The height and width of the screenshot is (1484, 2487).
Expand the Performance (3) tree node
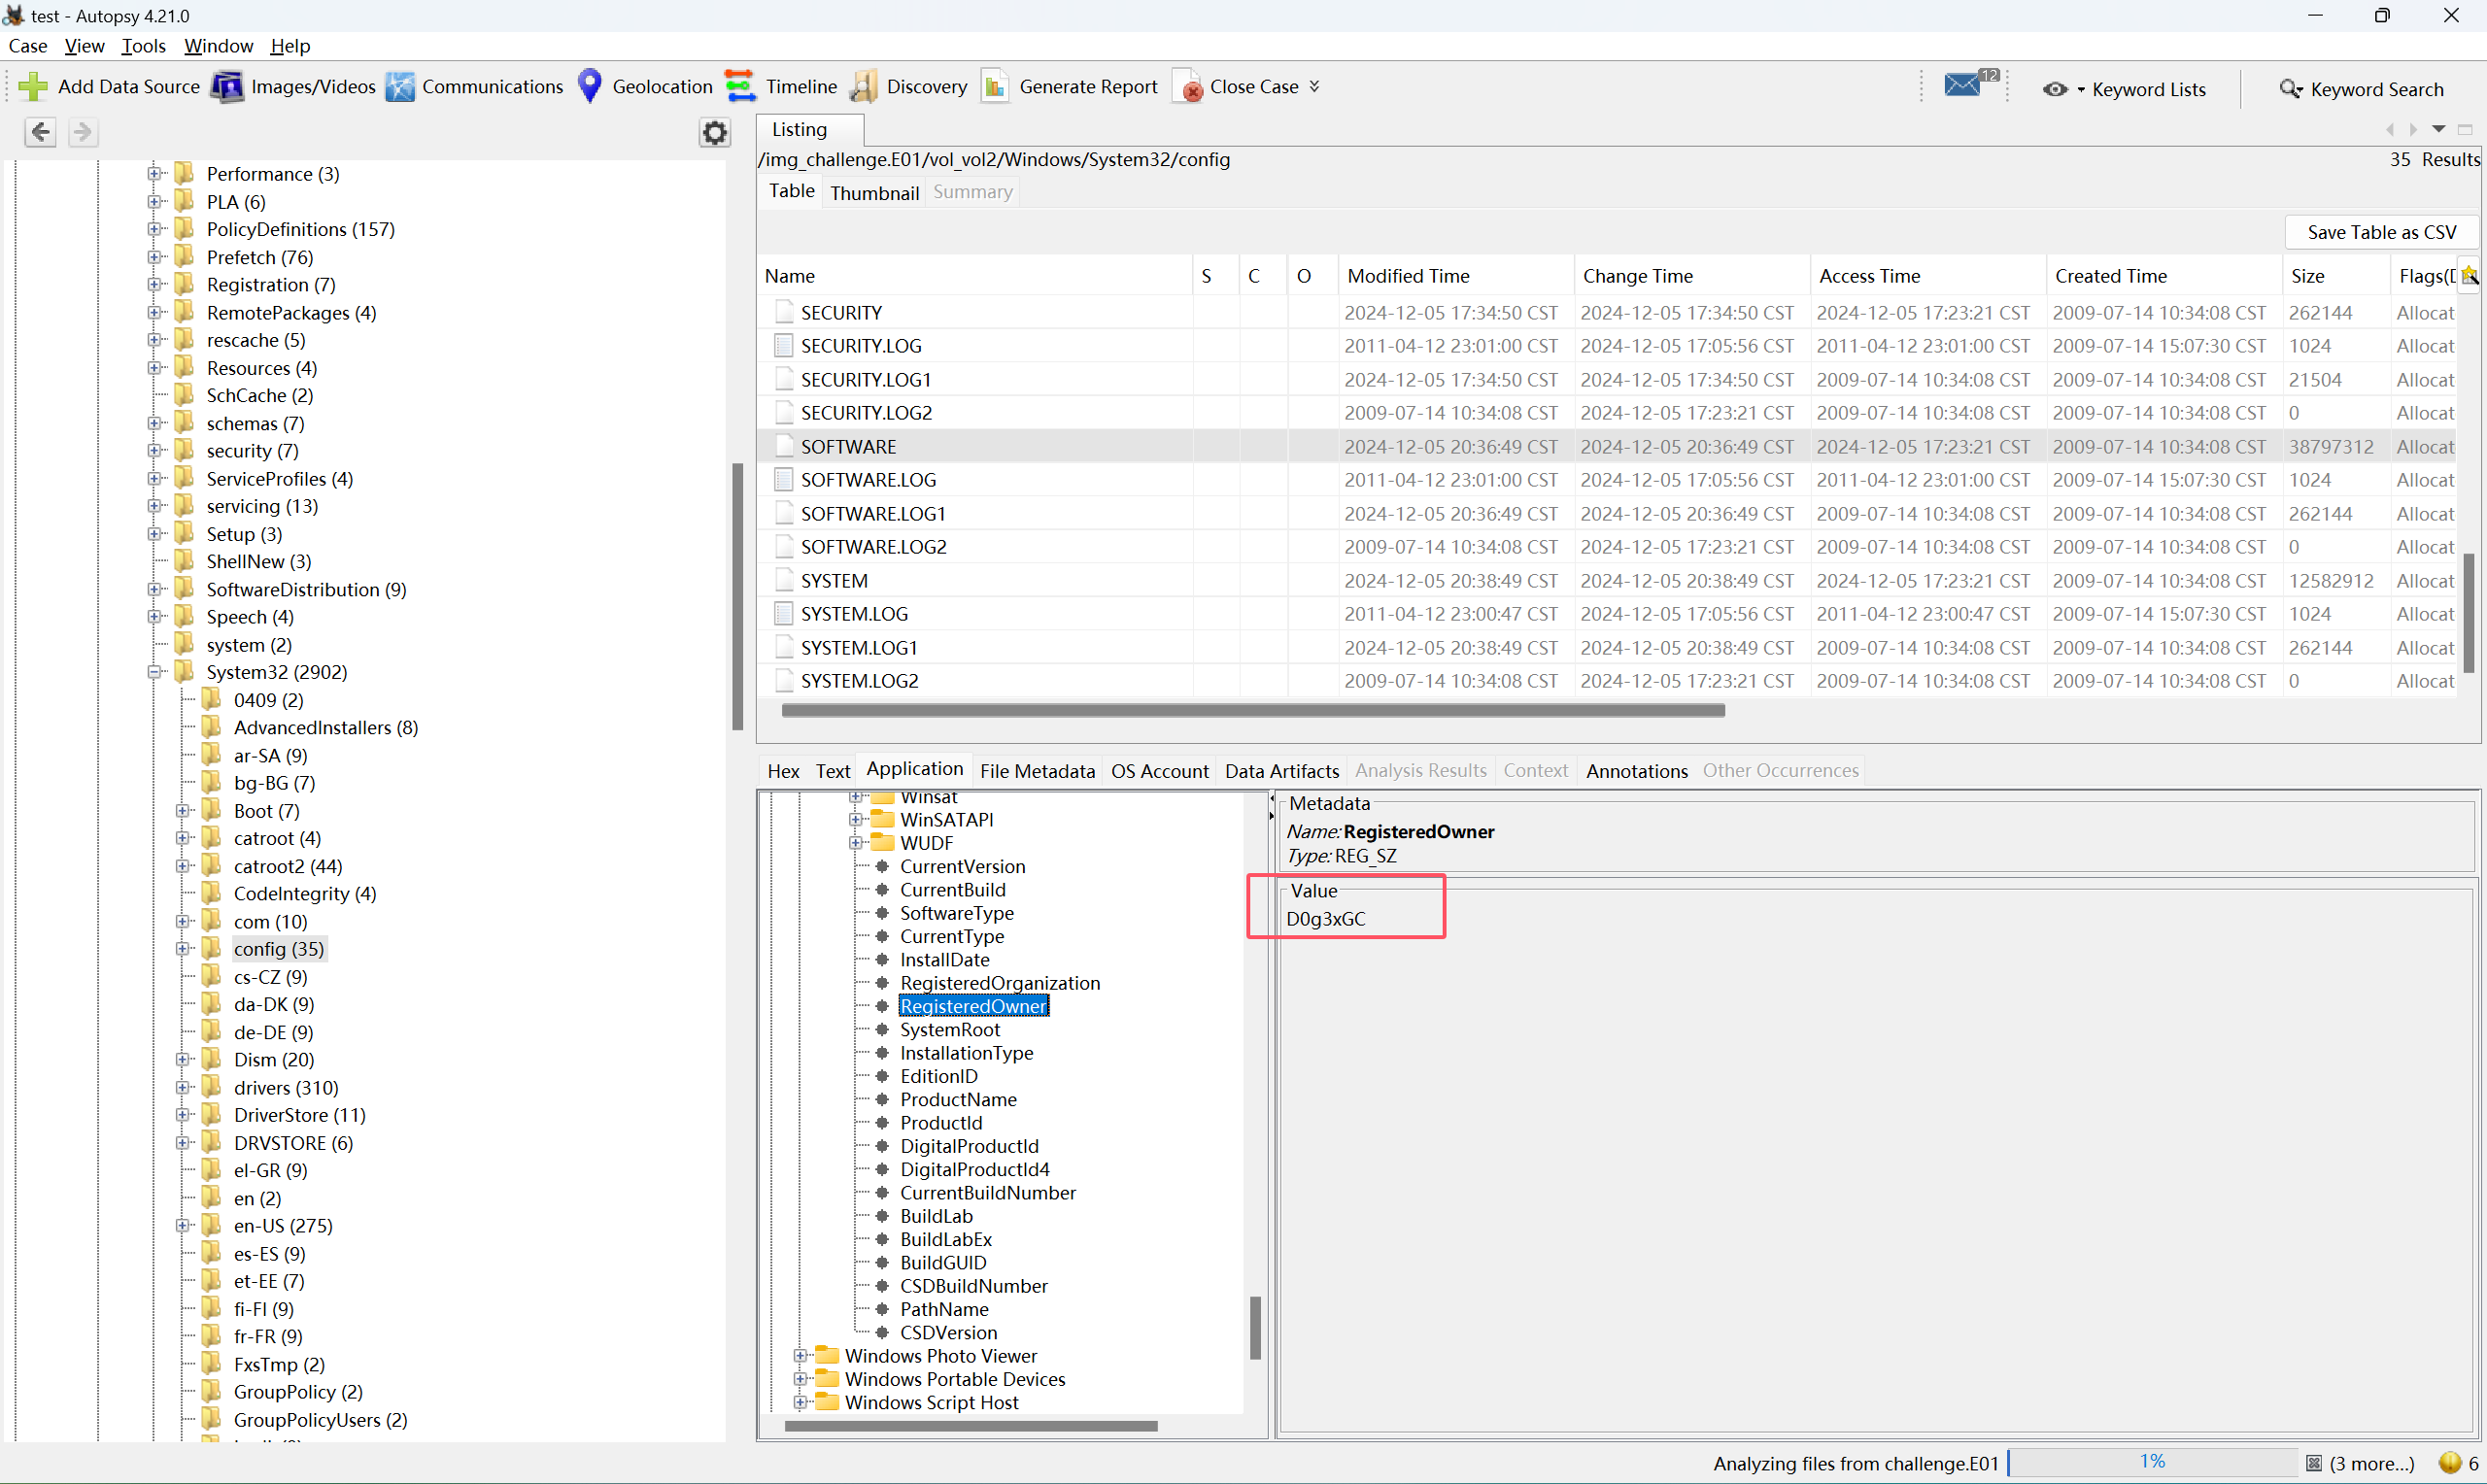click(x=155, y=174)
